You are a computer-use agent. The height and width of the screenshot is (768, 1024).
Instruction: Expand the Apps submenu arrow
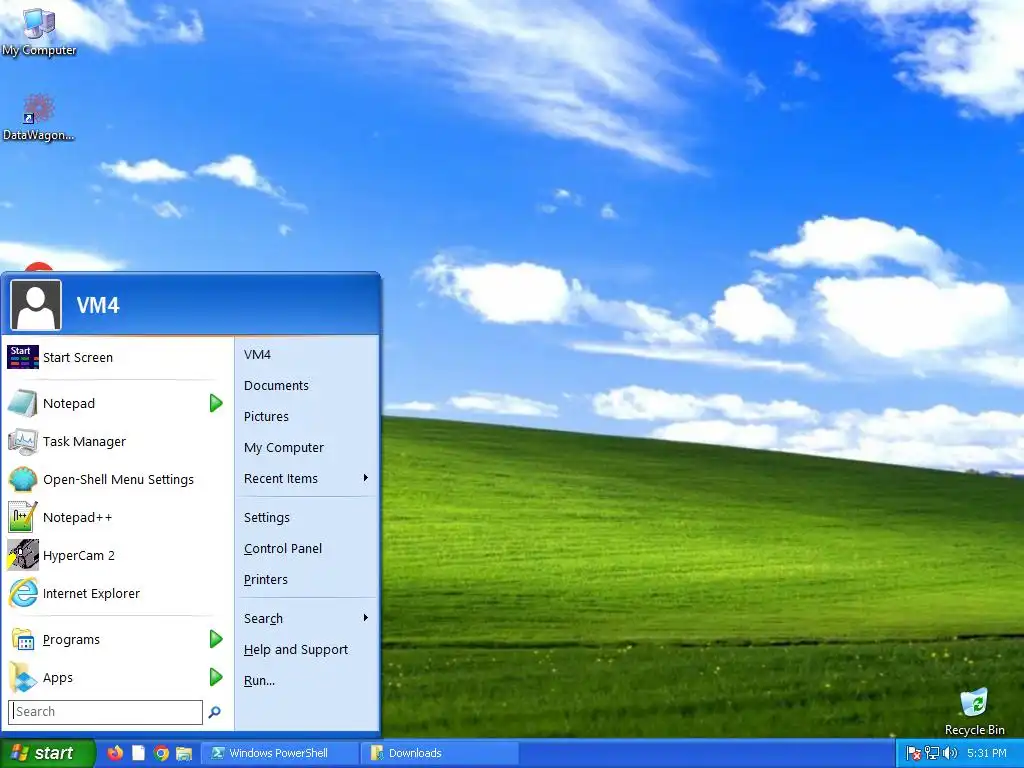(216, 677)
